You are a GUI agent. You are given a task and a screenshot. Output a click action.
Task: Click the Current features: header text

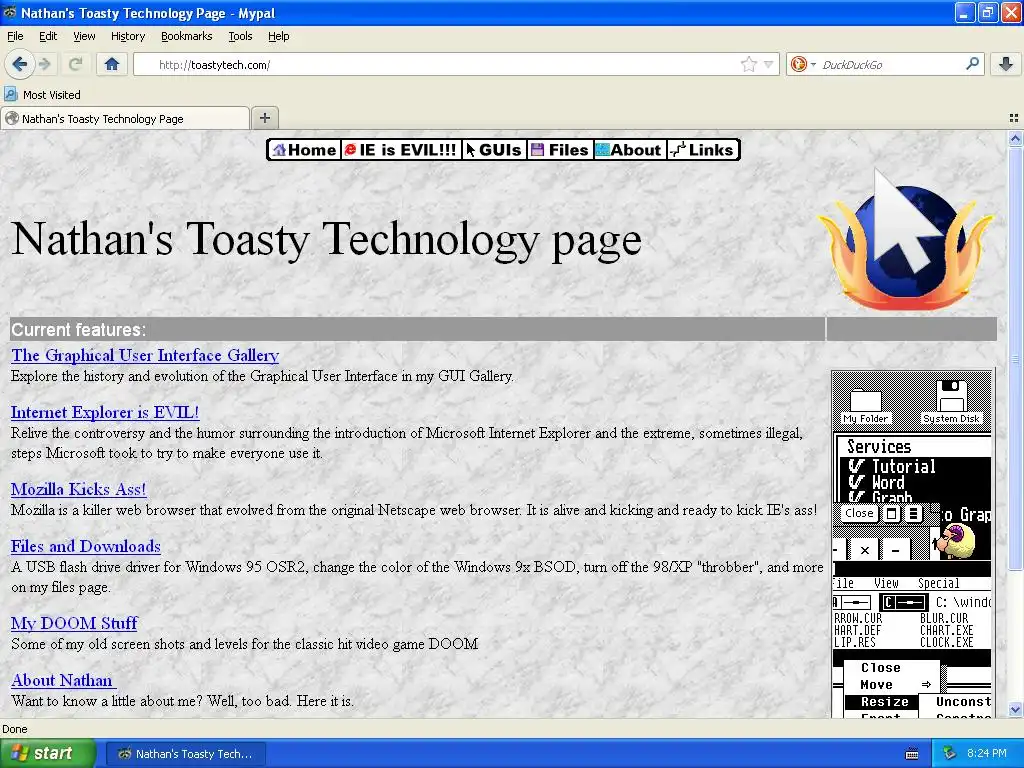[78, 329]
